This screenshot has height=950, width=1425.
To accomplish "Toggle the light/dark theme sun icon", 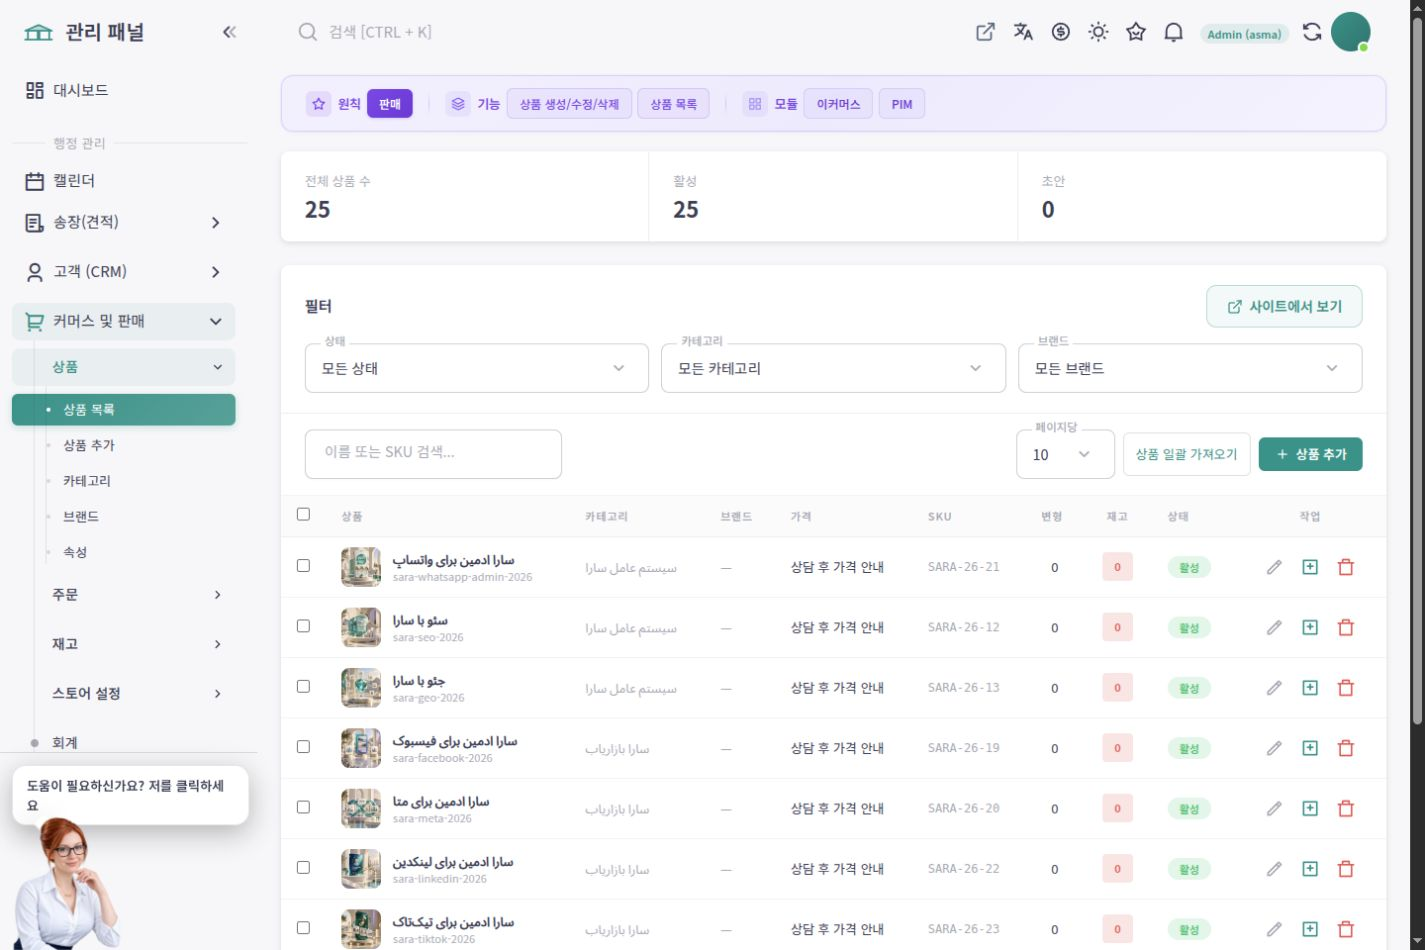I will click(x=1098, y=32).
